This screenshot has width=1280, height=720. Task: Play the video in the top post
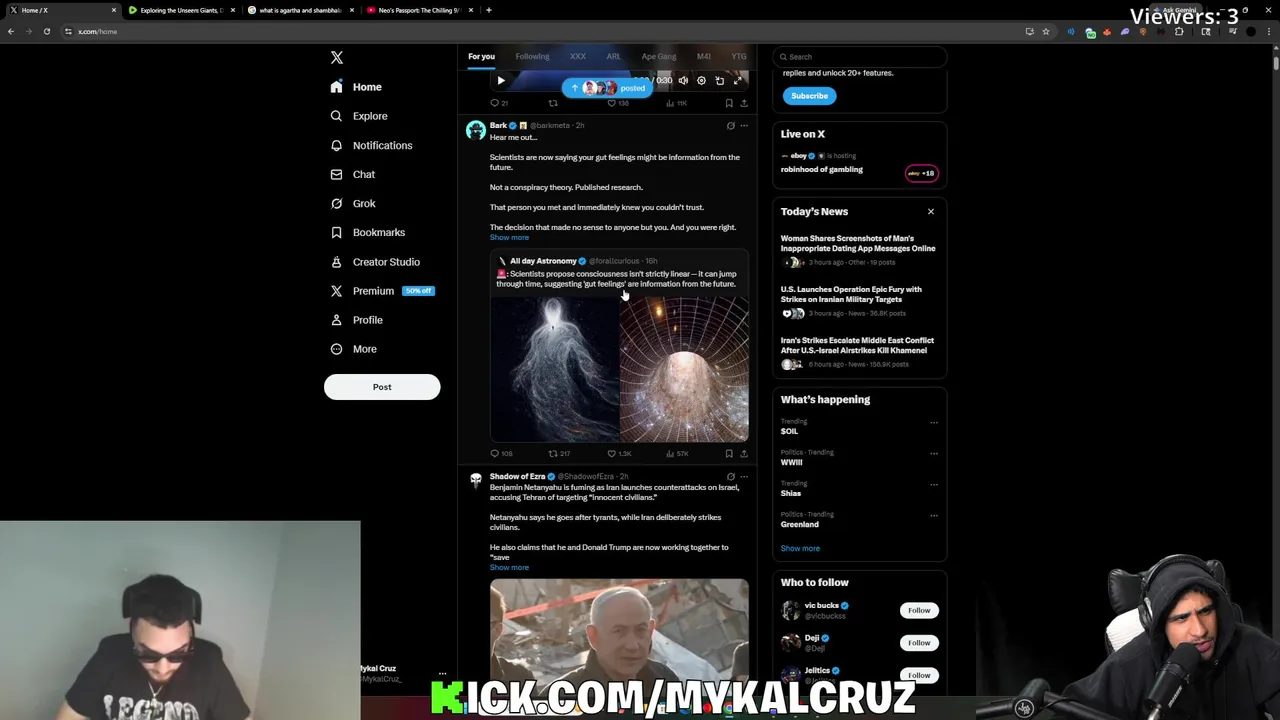pyautogui.click(x=501, y=81)
